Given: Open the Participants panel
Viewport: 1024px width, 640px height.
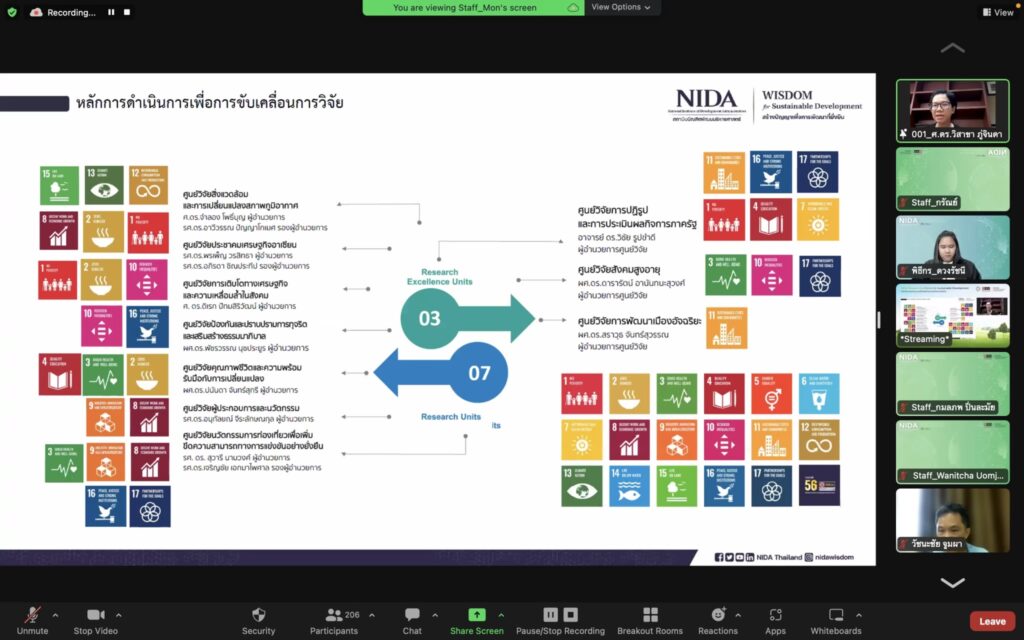Looking at the screenshot, I should point(334,615).
